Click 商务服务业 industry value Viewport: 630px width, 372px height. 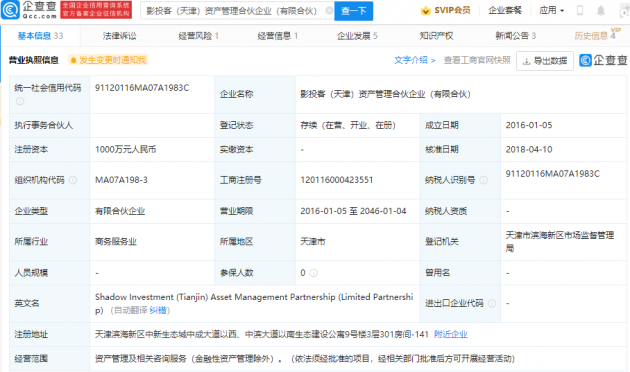pyautogui.click(x=116, y=242)
